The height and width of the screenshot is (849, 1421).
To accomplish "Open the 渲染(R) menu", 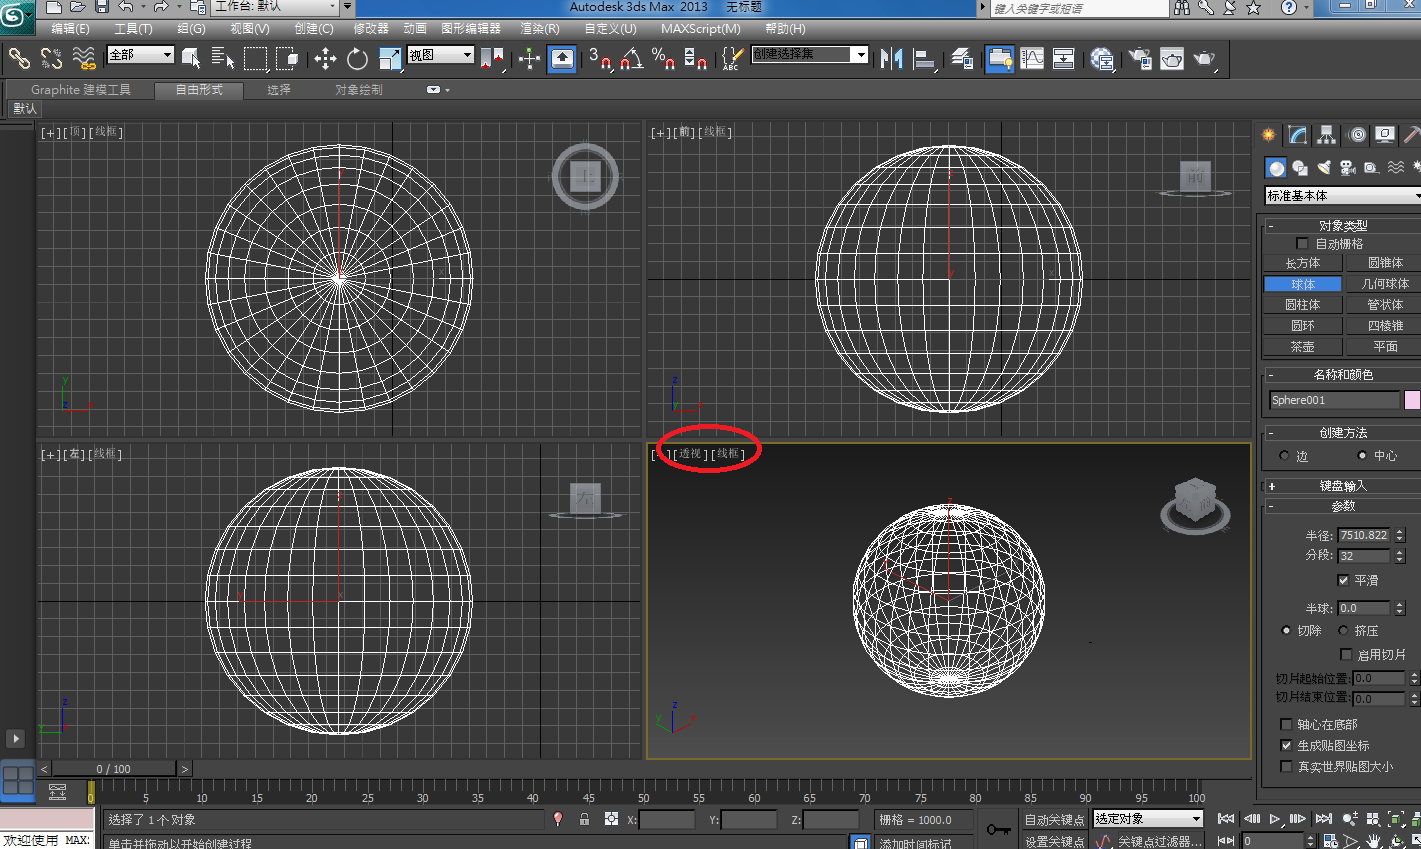I will (x=539, y=29).
